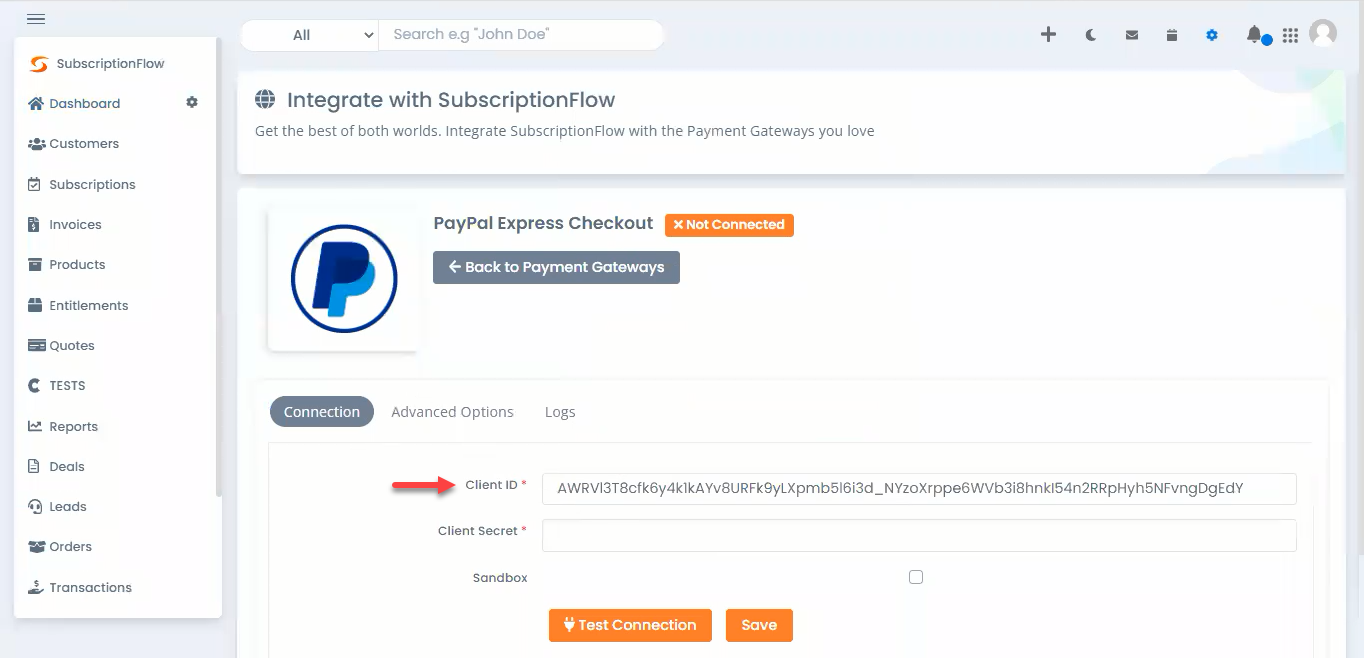Click the Reports chart icon

point(36,427)
